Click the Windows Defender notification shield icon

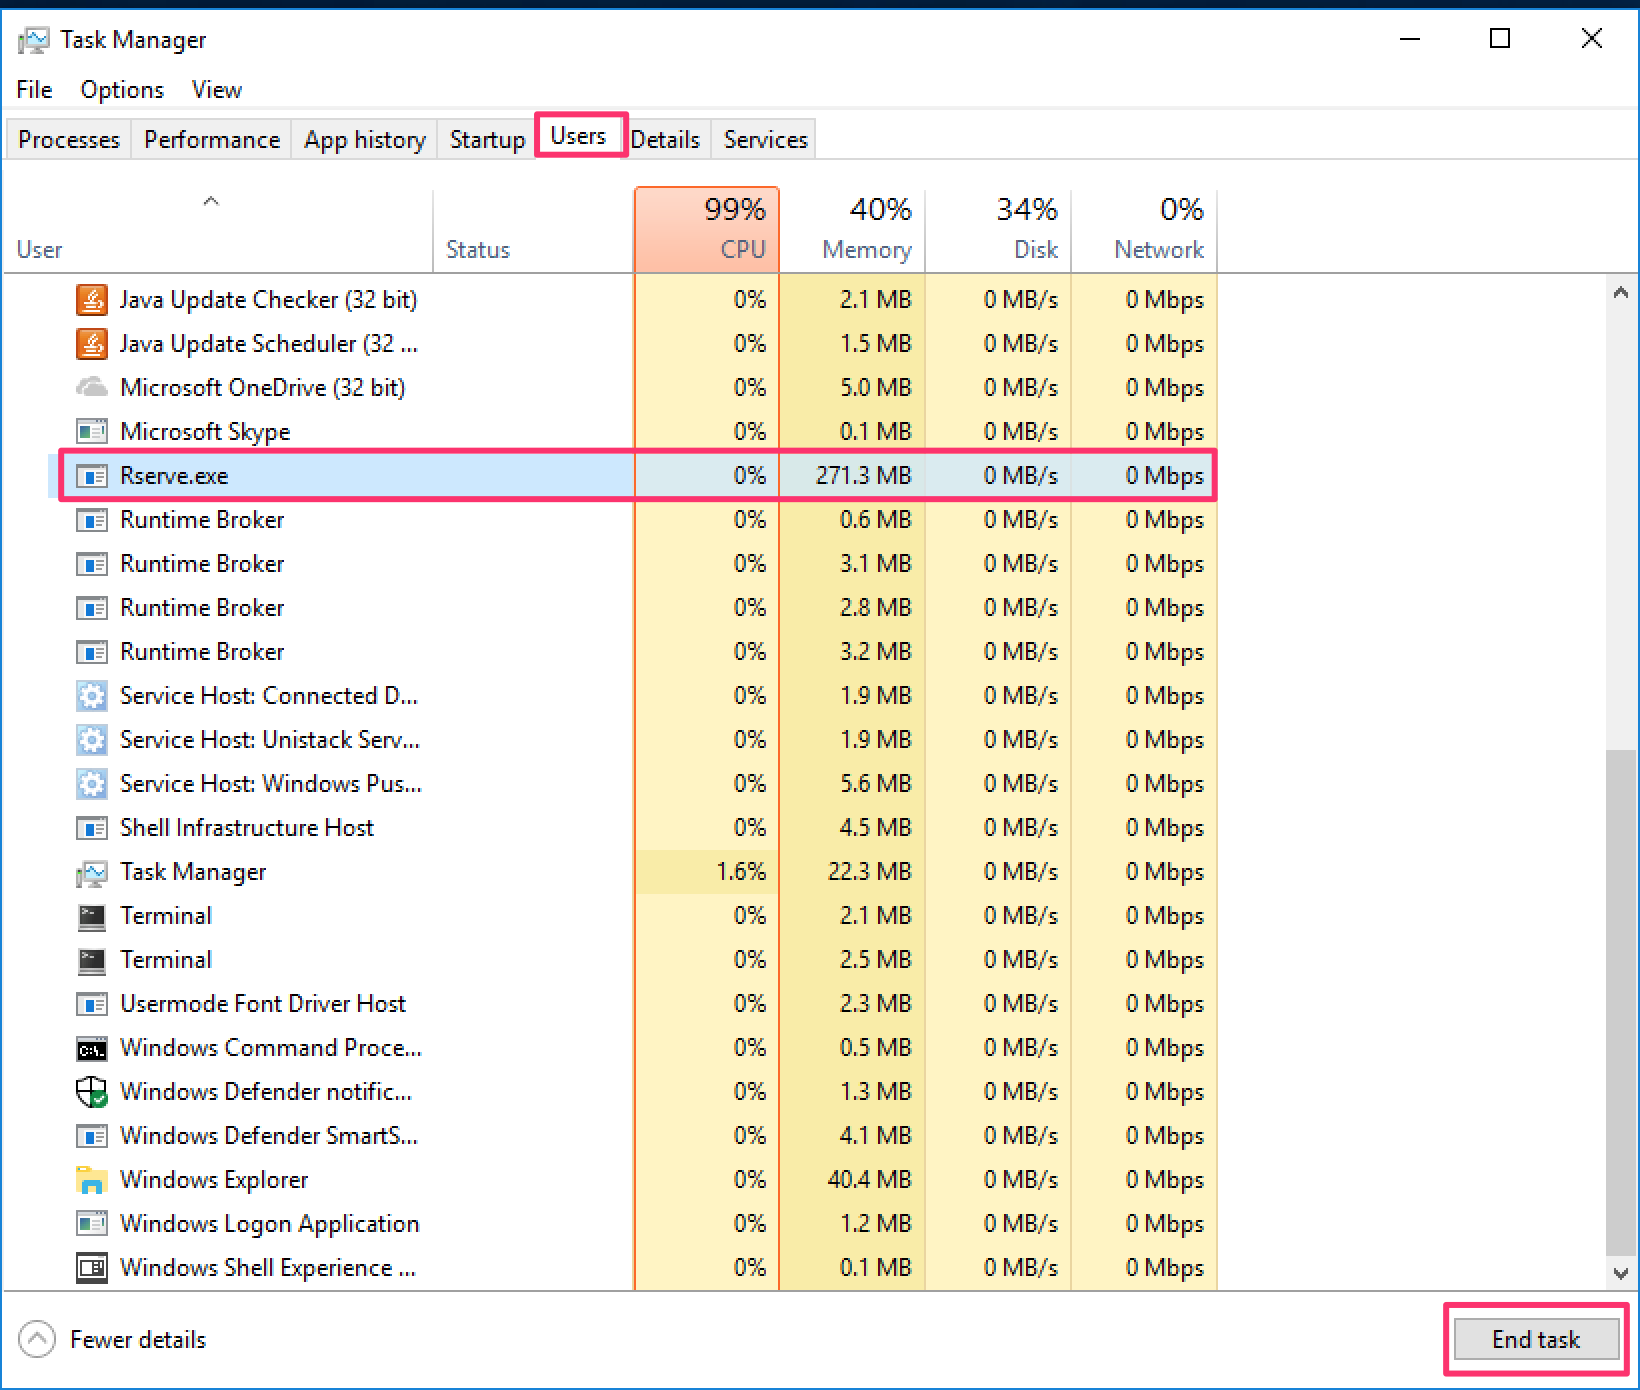pos(92,1092)
